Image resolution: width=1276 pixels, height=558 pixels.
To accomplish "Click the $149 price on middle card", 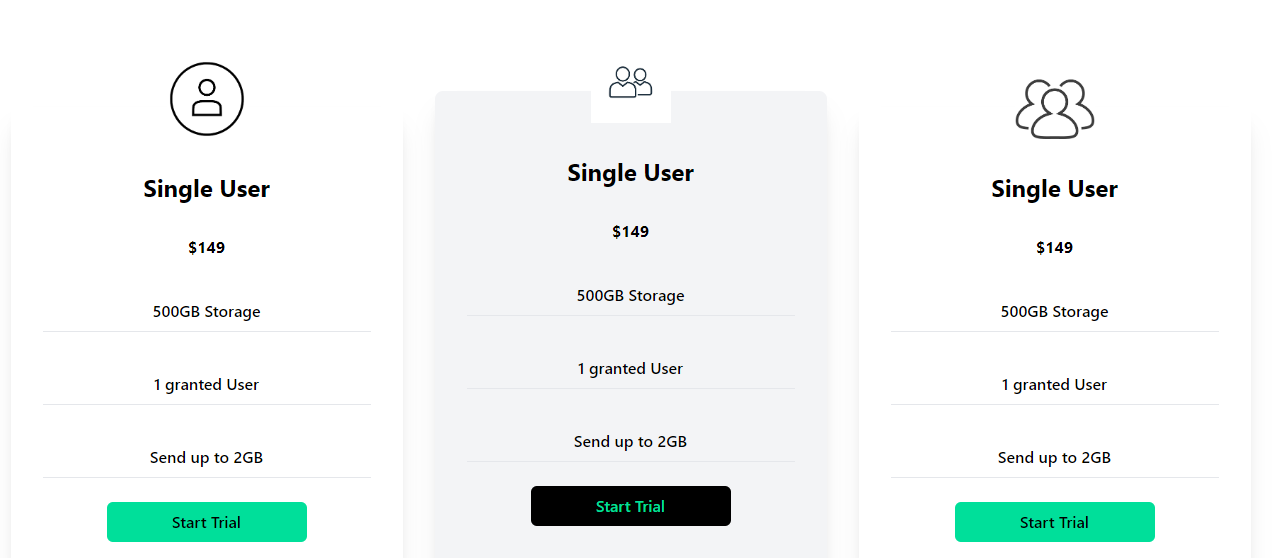I will click(x=630, y=232).
